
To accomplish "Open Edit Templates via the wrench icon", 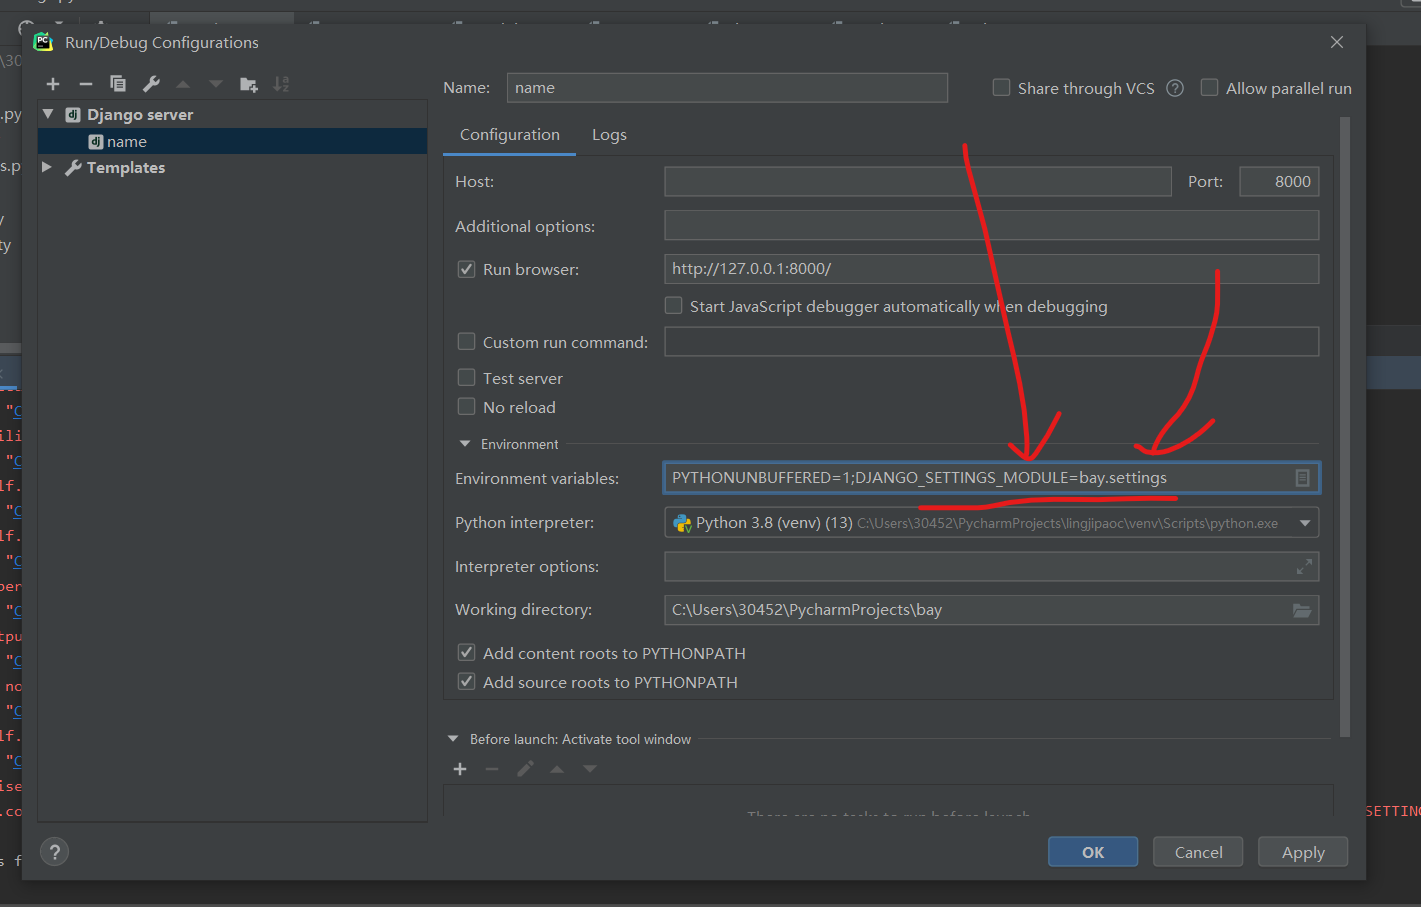I will (x=150, y=83).
